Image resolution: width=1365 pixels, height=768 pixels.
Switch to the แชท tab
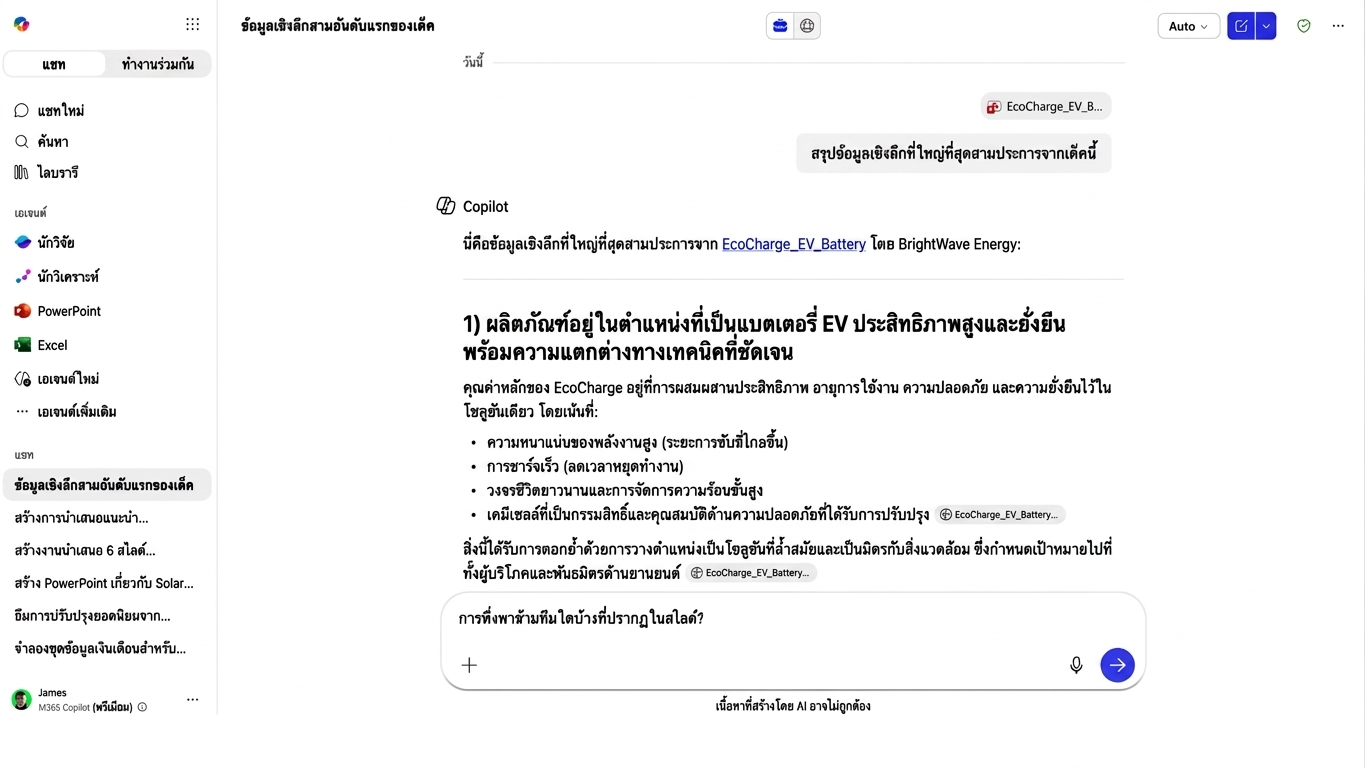54,64
